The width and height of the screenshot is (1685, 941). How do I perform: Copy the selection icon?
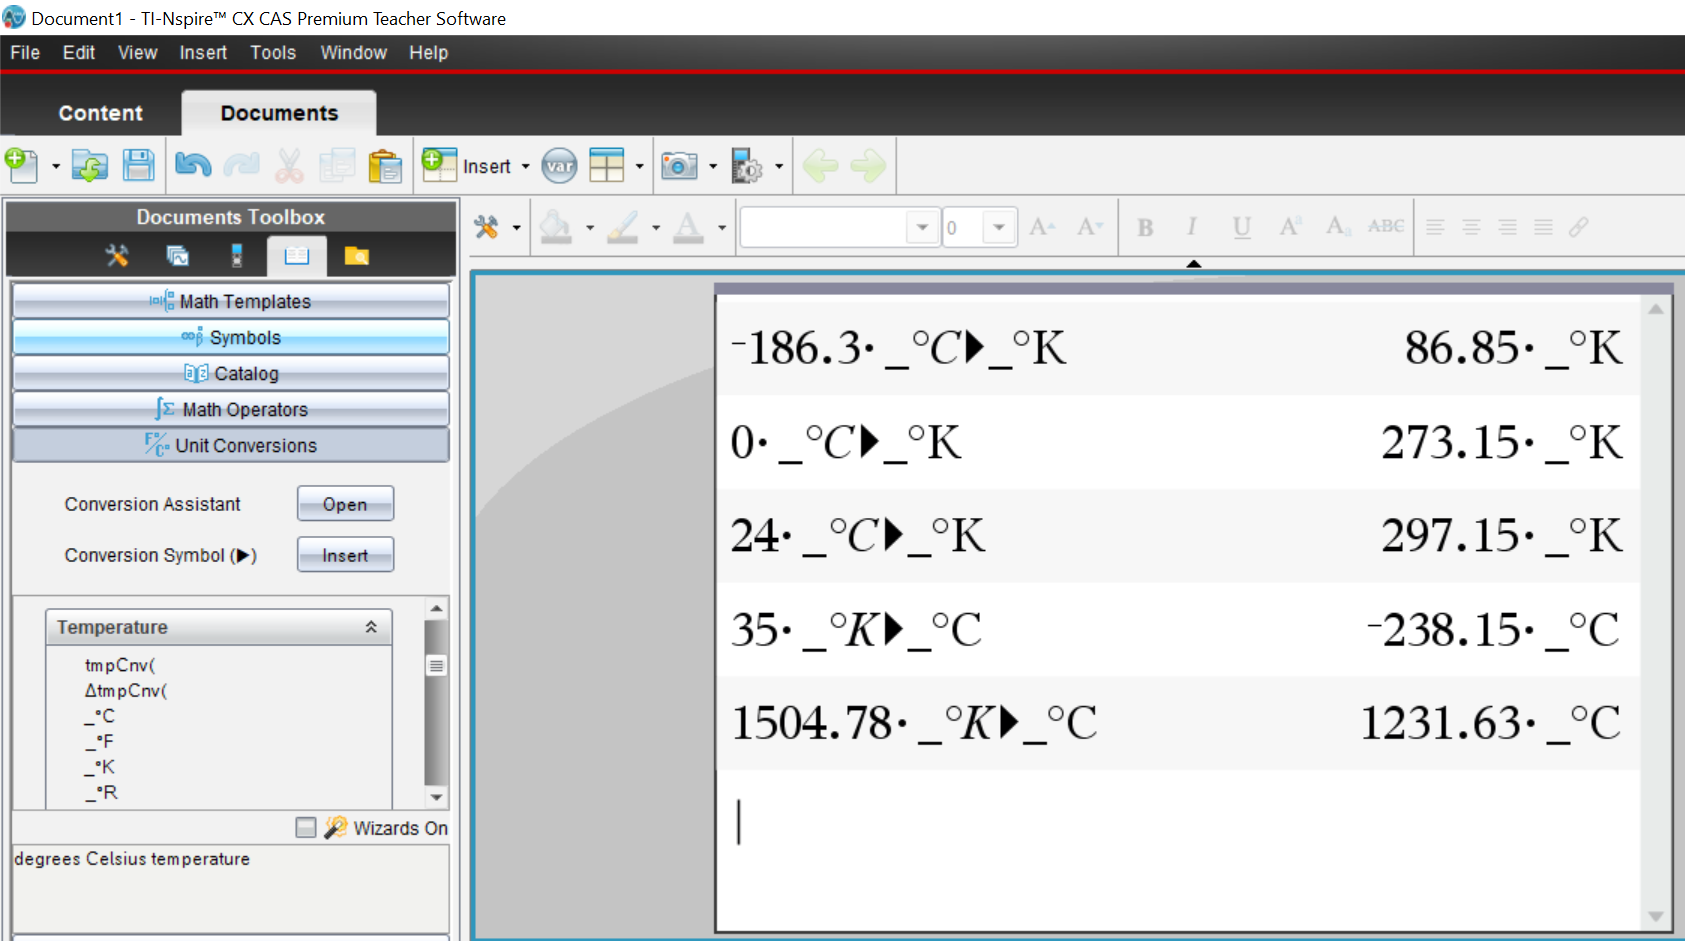(x=337, y=165)
